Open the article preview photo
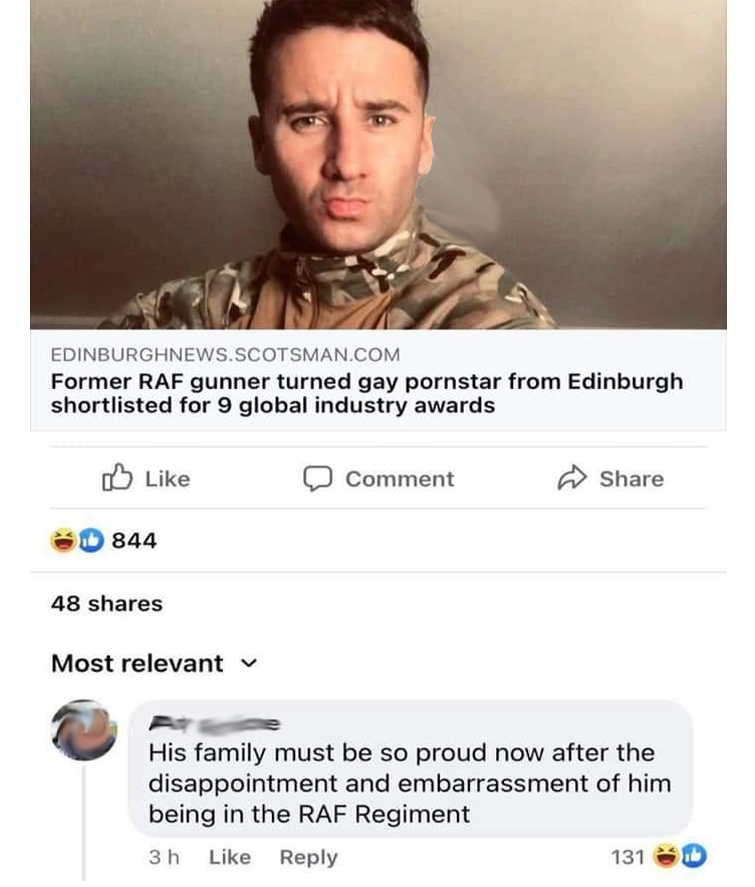Screen dimensions: 755x887 [377, 165]
